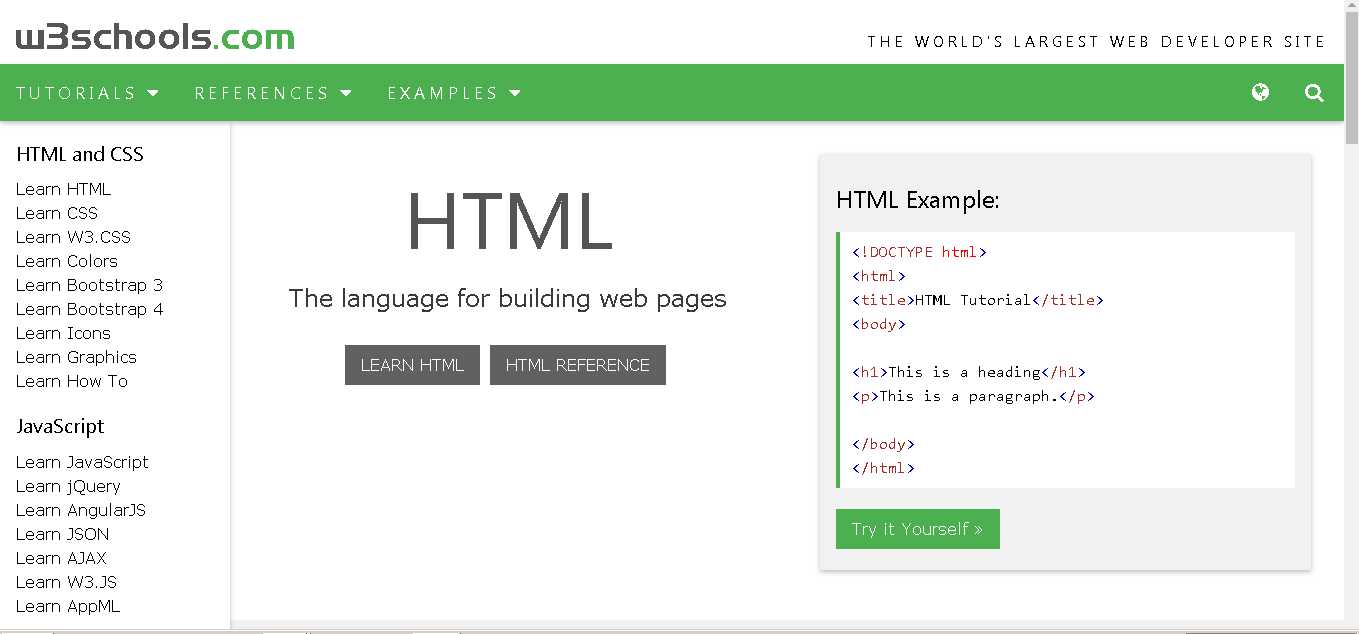
Task: Expand the Examples dropdown menu
Action: (x=455, y=93)
